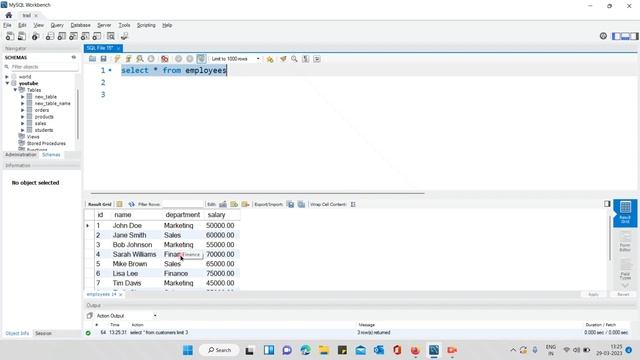Image resolution: width=640 pixels, height=360 pixels.
Task: Toggle the auto-commit mode button
Action: [201, 59]
